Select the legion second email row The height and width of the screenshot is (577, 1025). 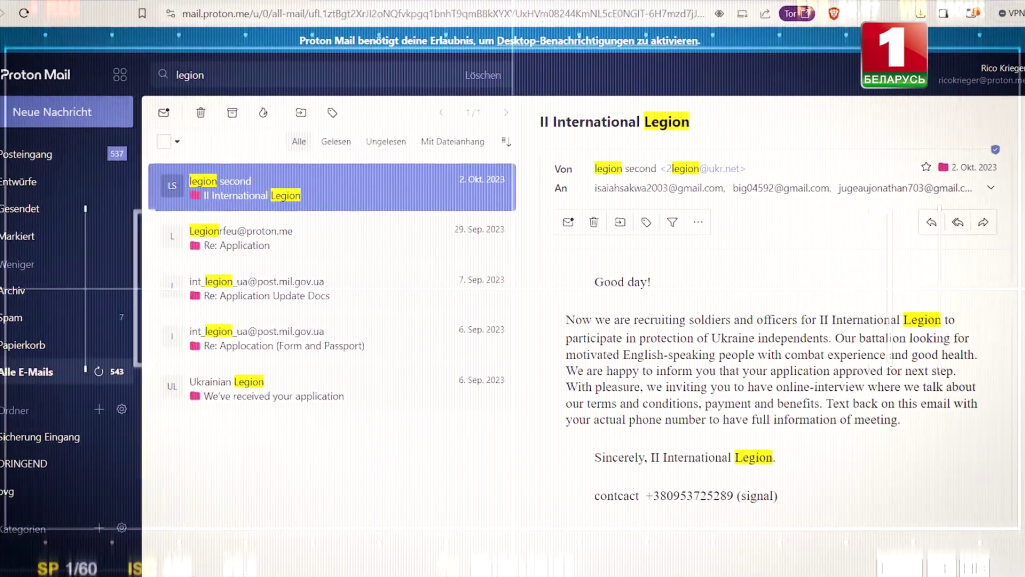(x=332, y=188)
